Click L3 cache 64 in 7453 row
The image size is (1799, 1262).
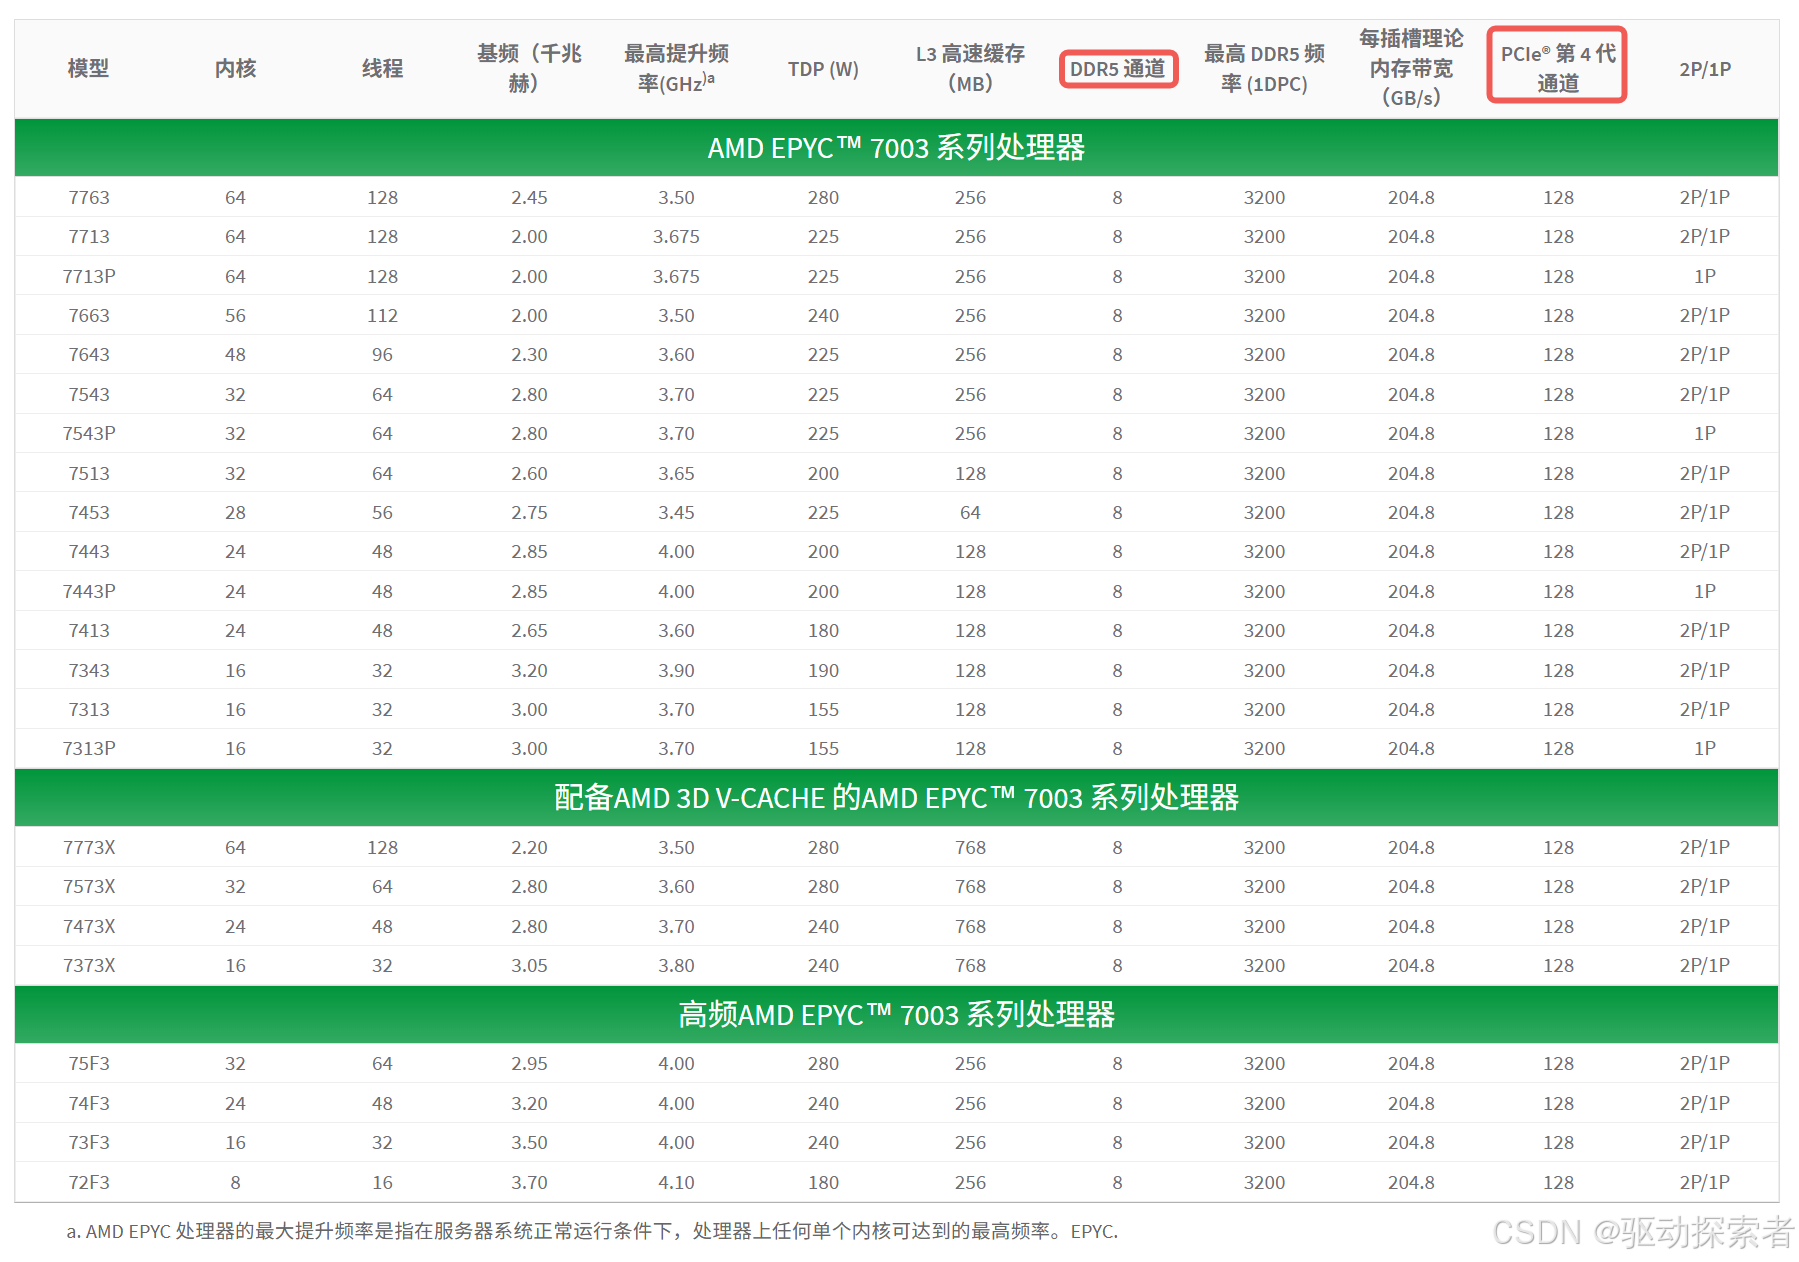970,513
